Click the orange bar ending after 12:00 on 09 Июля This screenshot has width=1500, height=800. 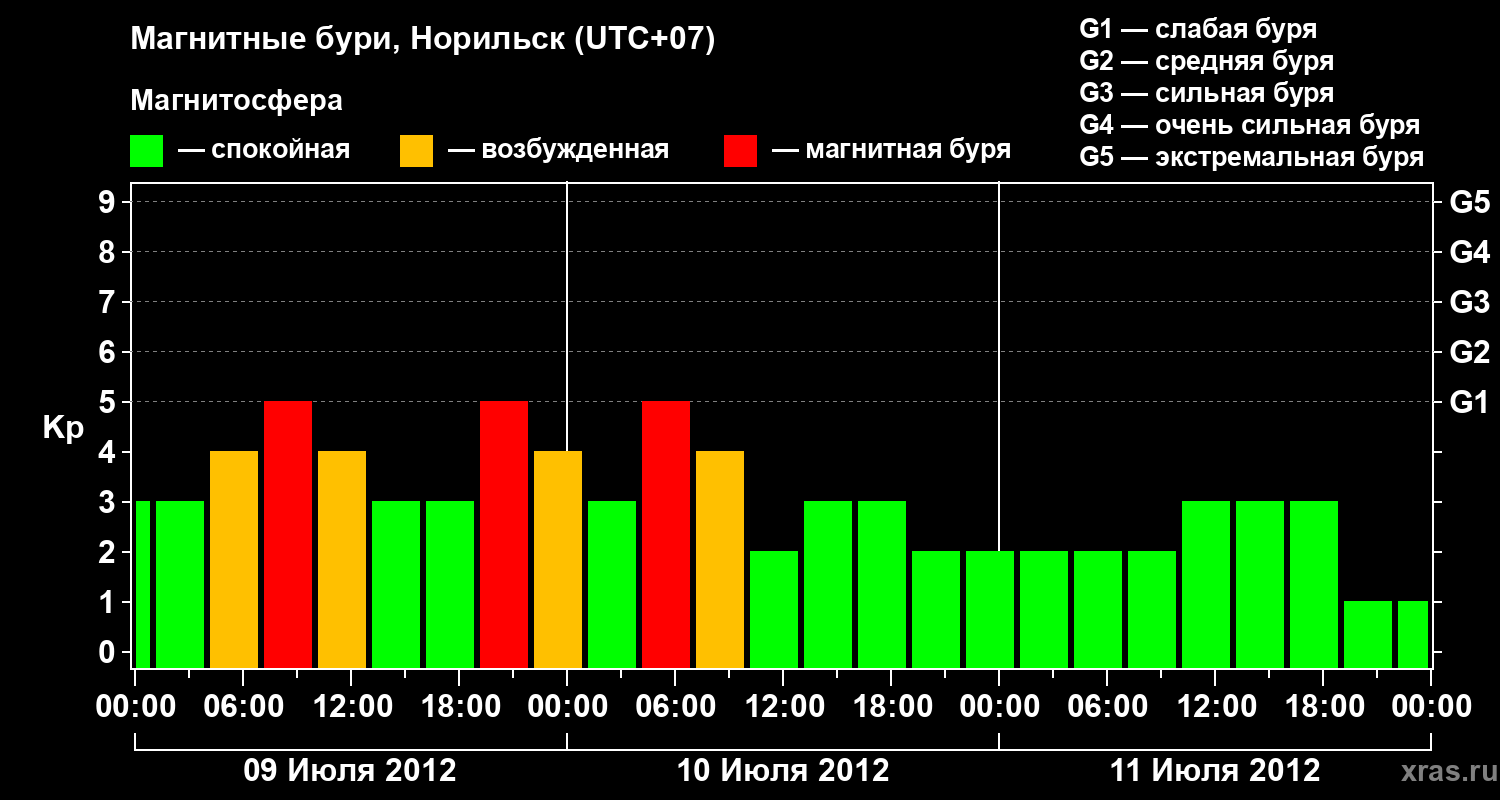[x=342, y=559]
